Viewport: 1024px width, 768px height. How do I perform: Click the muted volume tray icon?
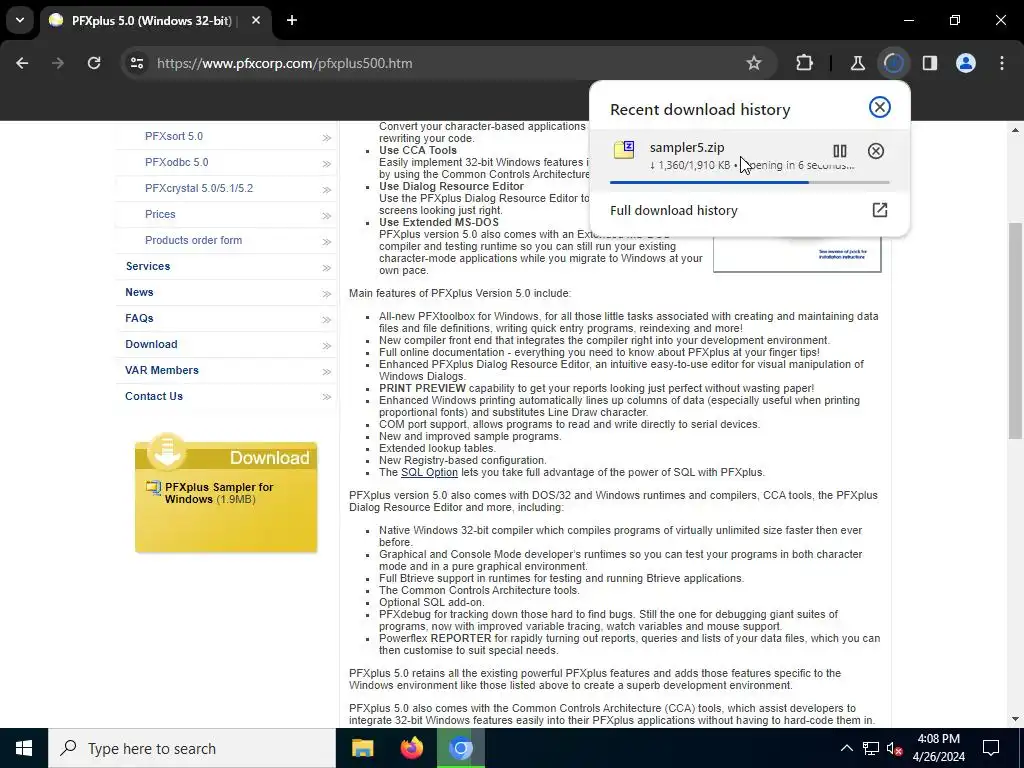click(895, 748)
